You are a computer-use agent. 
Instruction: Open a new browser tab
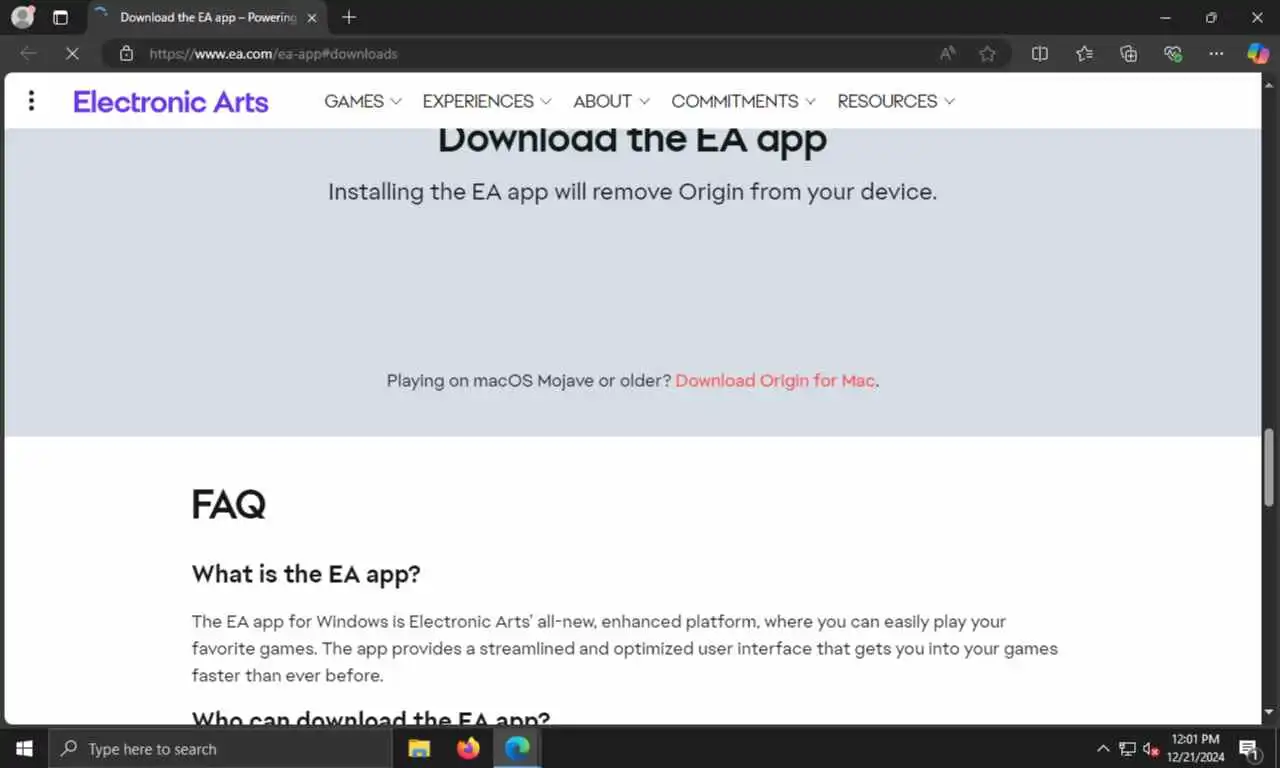click(349, 17)
